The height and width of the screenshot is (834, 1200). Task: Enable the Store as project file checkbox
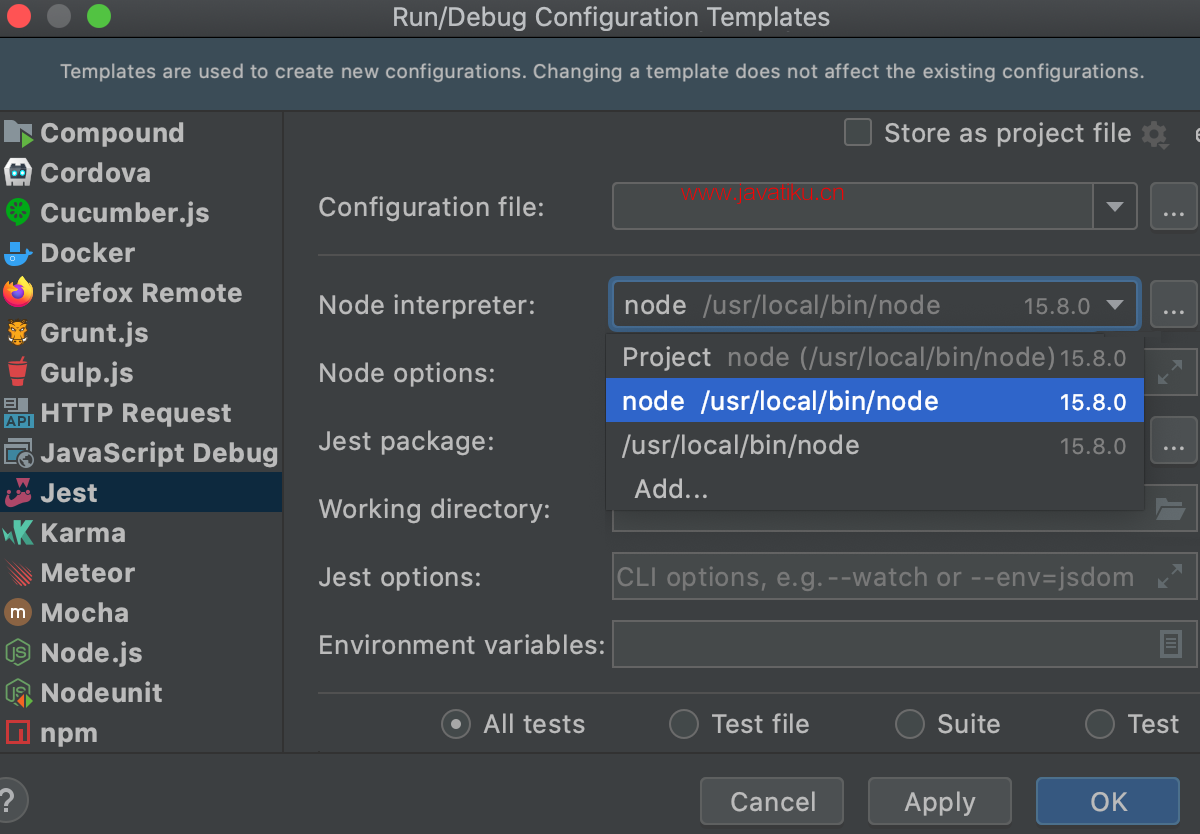click(858, 133)
